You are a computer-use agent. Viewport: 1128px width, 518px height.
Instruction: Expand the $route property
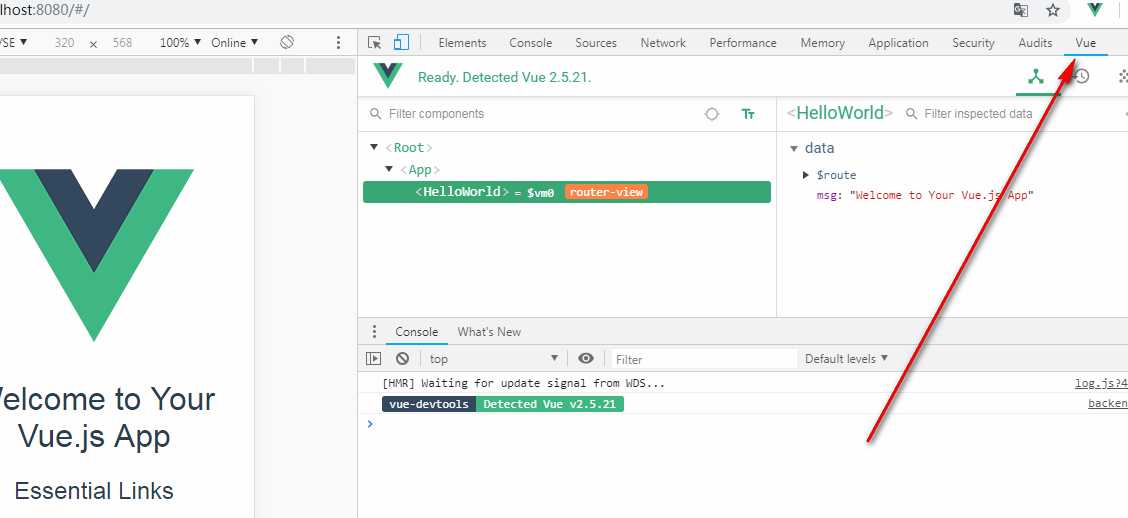pyautogui.click(x=806, y=175)
